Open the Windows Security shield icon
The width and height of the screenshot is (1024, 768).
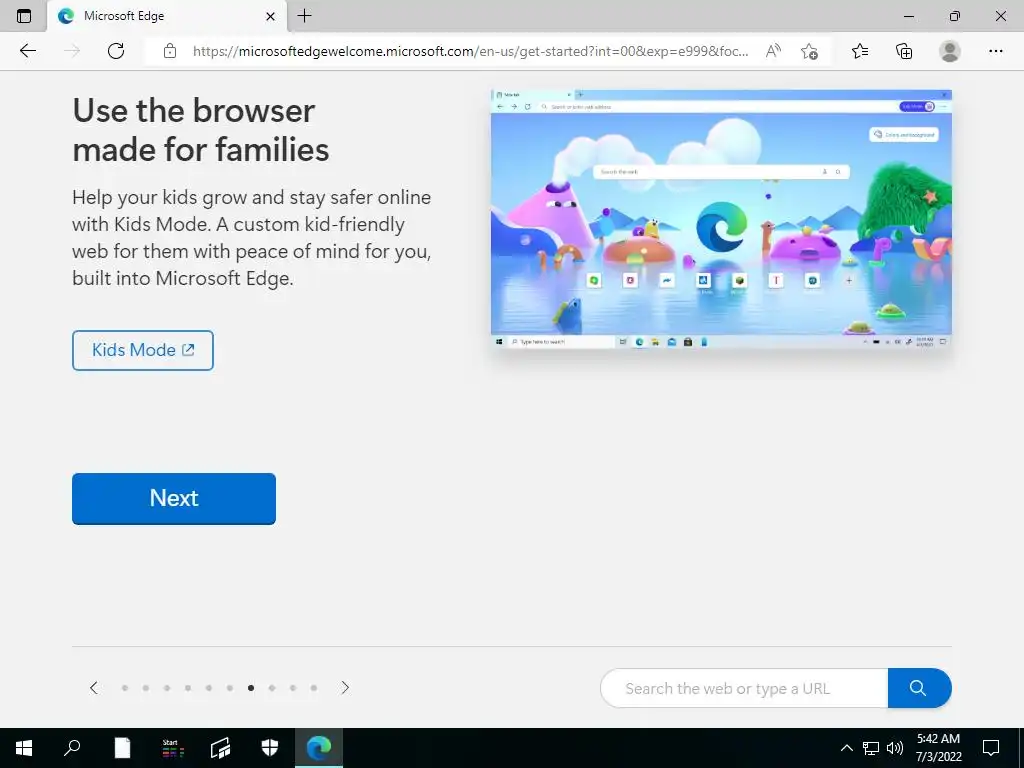point(270,748)
